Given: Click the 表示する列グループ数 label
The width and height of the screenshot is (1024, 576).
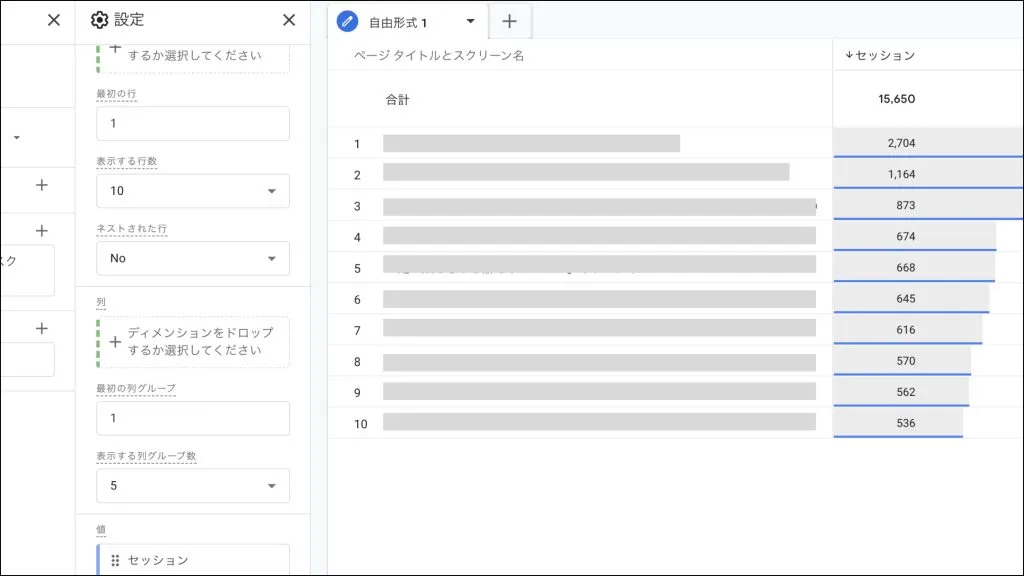Looking at the screenshot, I should [146, 456].
